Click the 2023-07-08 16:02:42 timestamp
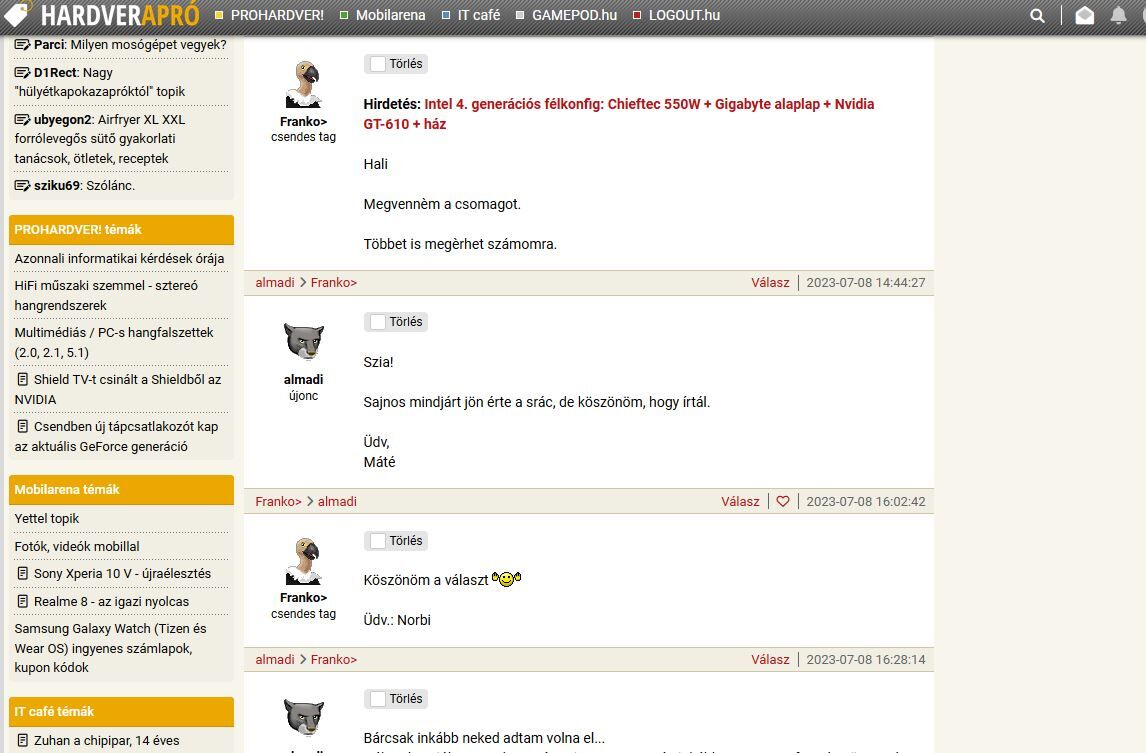The image size is (1146, 753). click(865, 502)
